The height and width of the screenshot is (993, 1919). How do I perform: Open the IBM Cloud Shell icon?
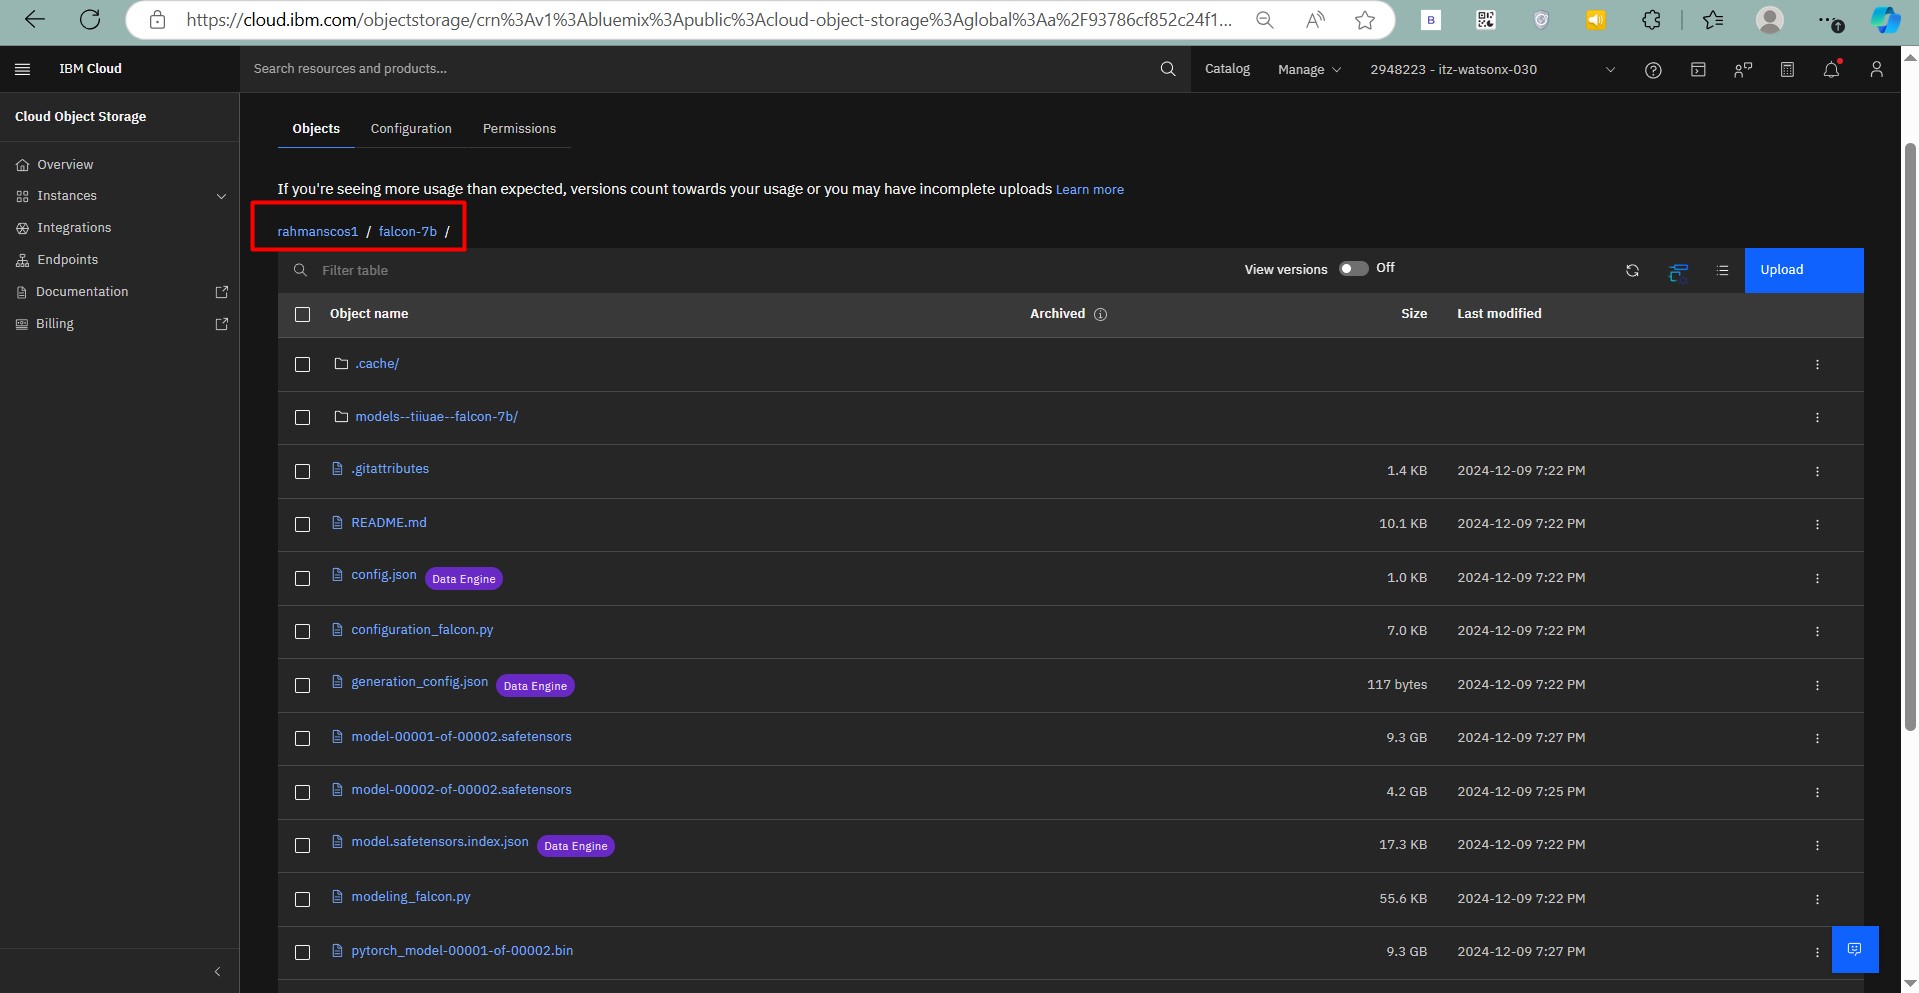pos(1698,70)
